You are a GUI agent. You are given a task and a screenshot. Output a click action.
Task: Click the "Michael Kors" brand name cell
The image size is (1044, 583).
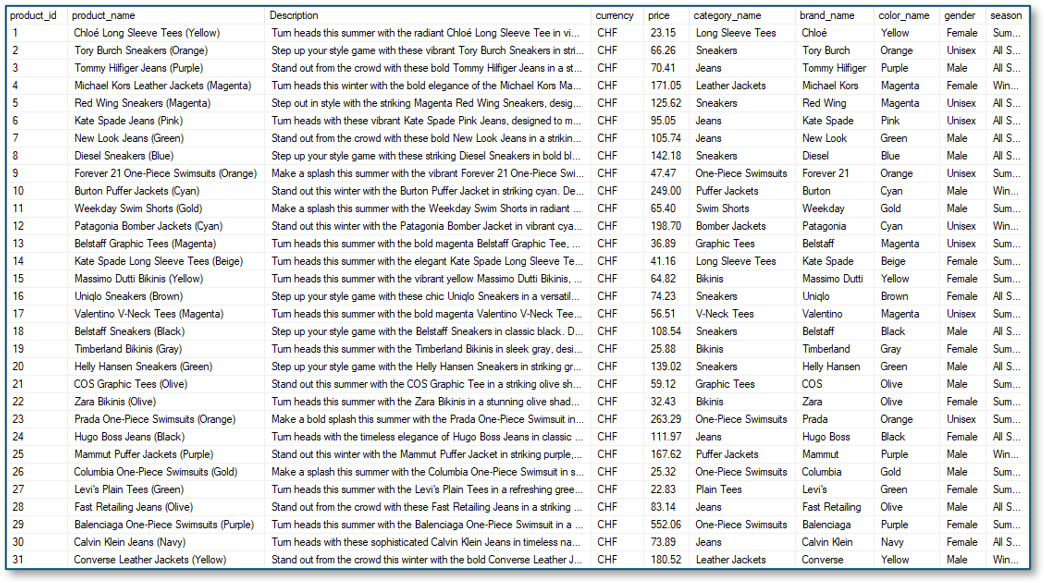(830, 85)
